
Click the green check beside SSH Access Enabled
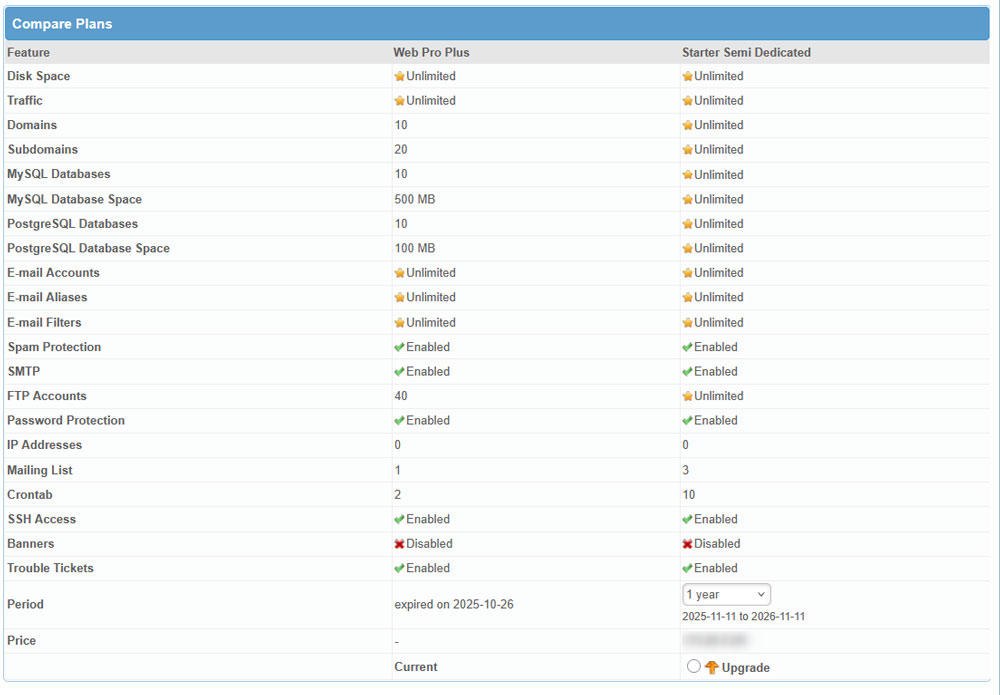point(399,518)
